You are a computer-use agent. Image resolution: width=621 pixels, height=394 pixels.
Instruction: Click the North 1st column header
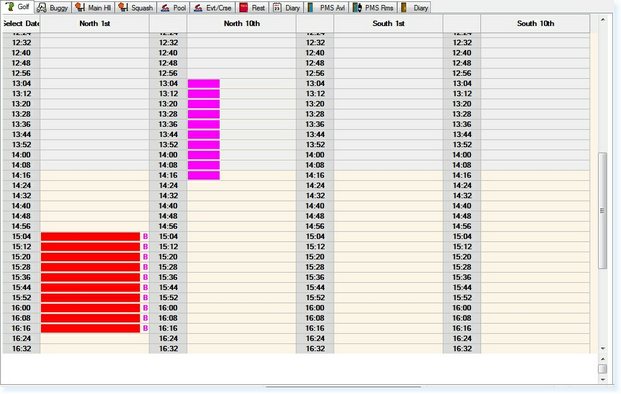(x=95, y=23)
